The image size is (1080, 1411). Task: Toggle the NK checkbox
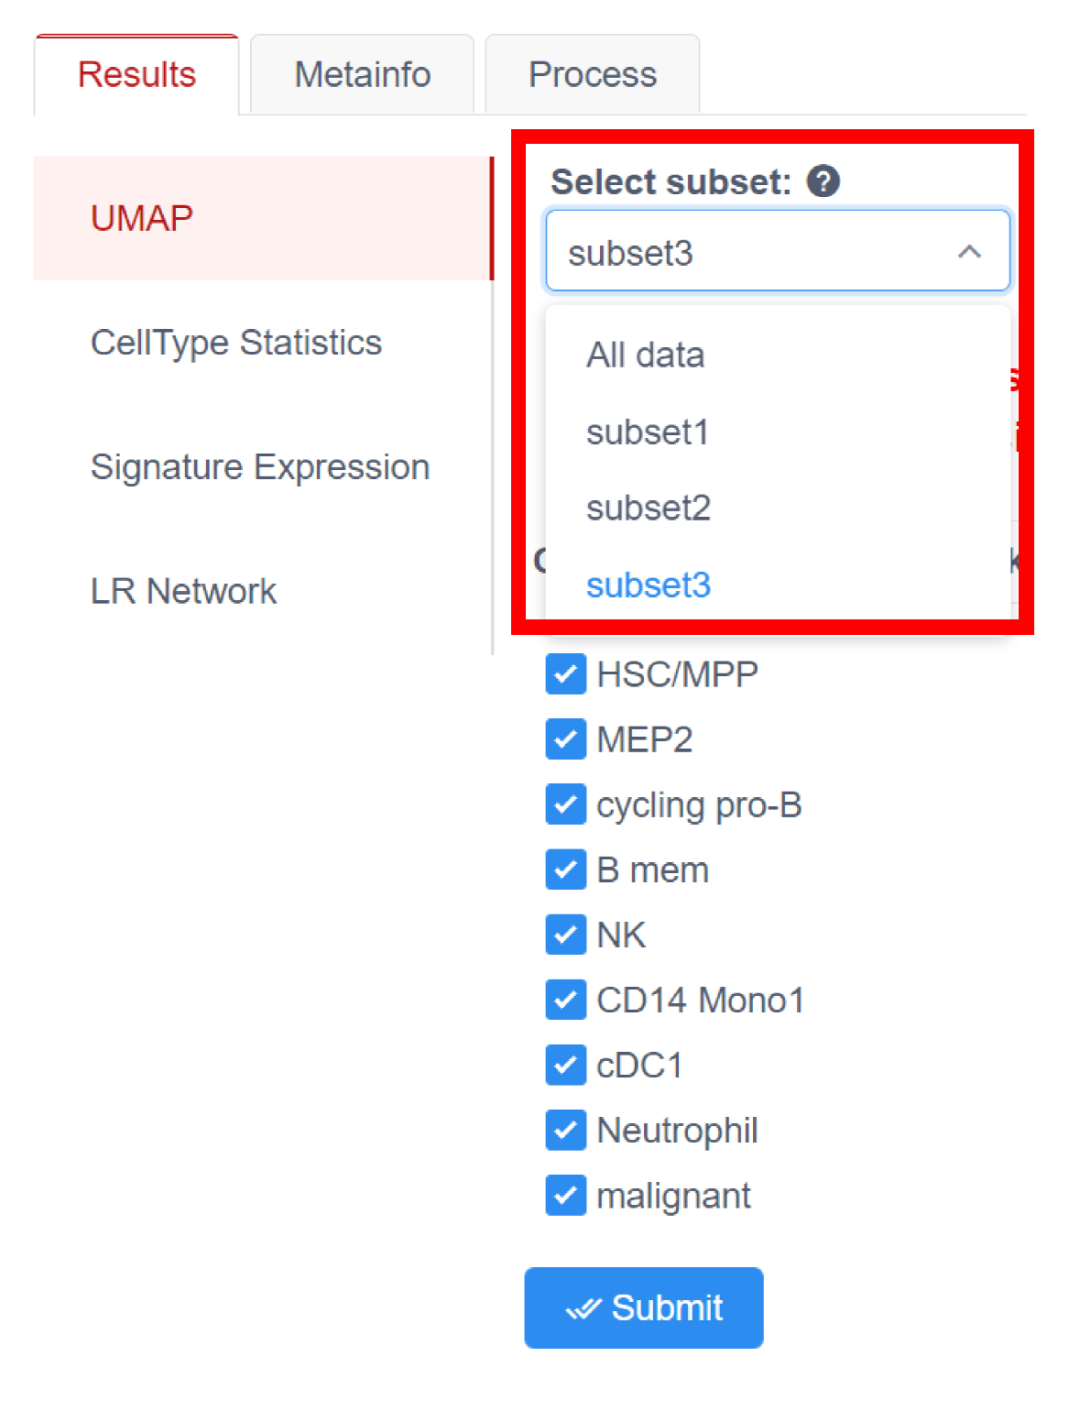pos(565,934)
